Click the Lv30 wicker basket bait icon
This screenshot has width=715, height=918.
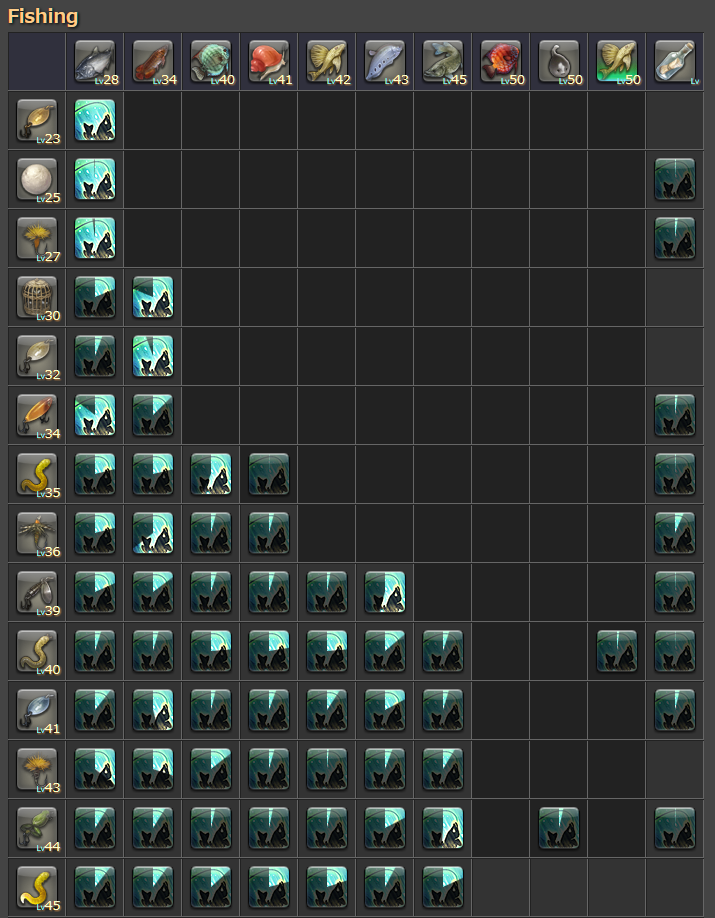click(x=37, y=297)
